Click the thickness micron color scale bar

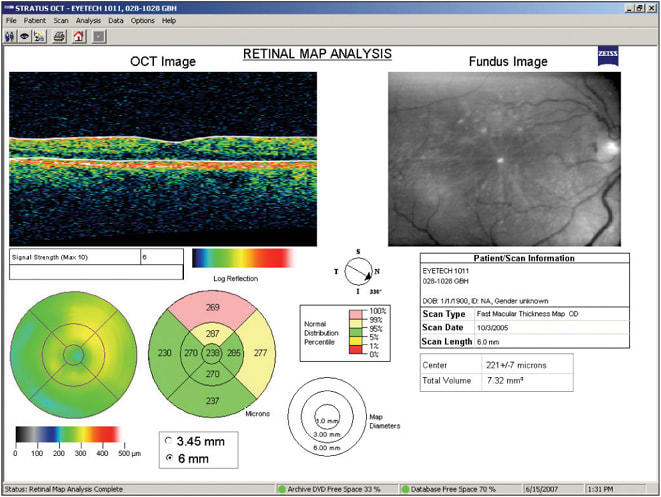coord(67,434)
